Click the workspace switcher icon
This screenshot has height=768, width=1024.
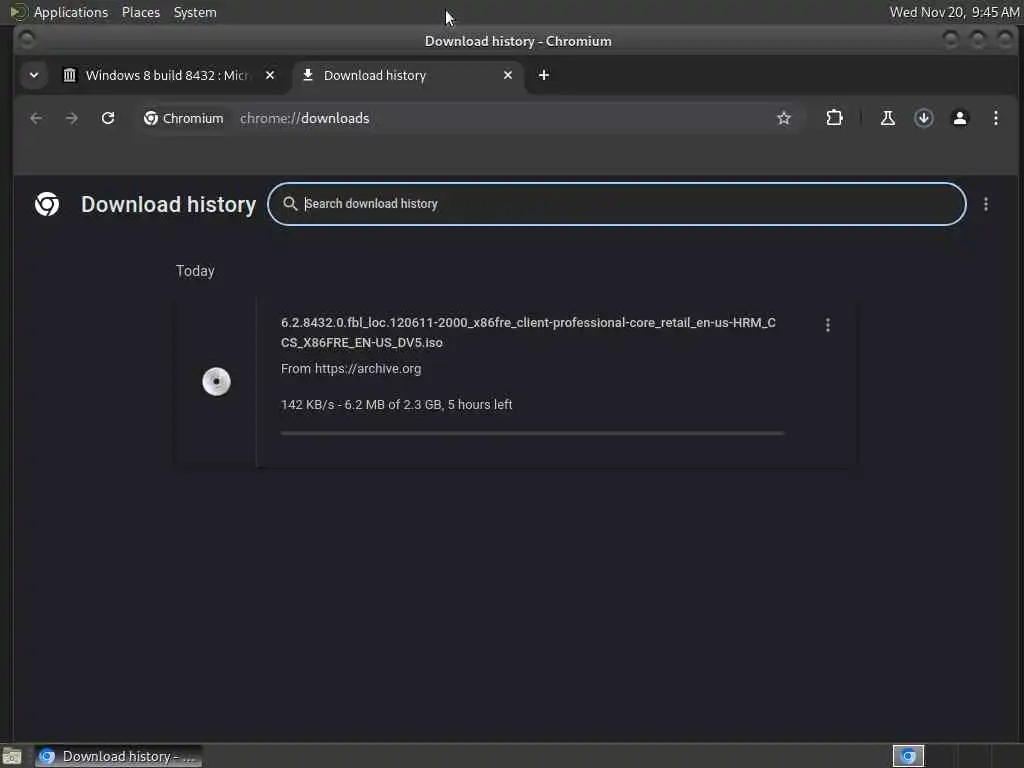pyautogui.click(x=908, y=756)
